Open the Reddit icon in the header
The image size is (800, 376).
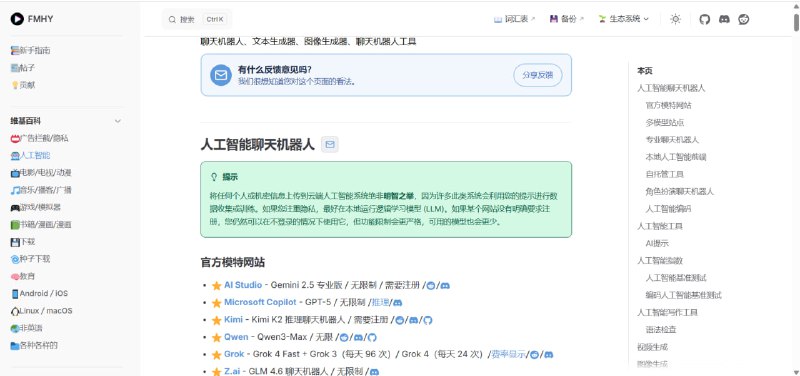coord(743,19)
